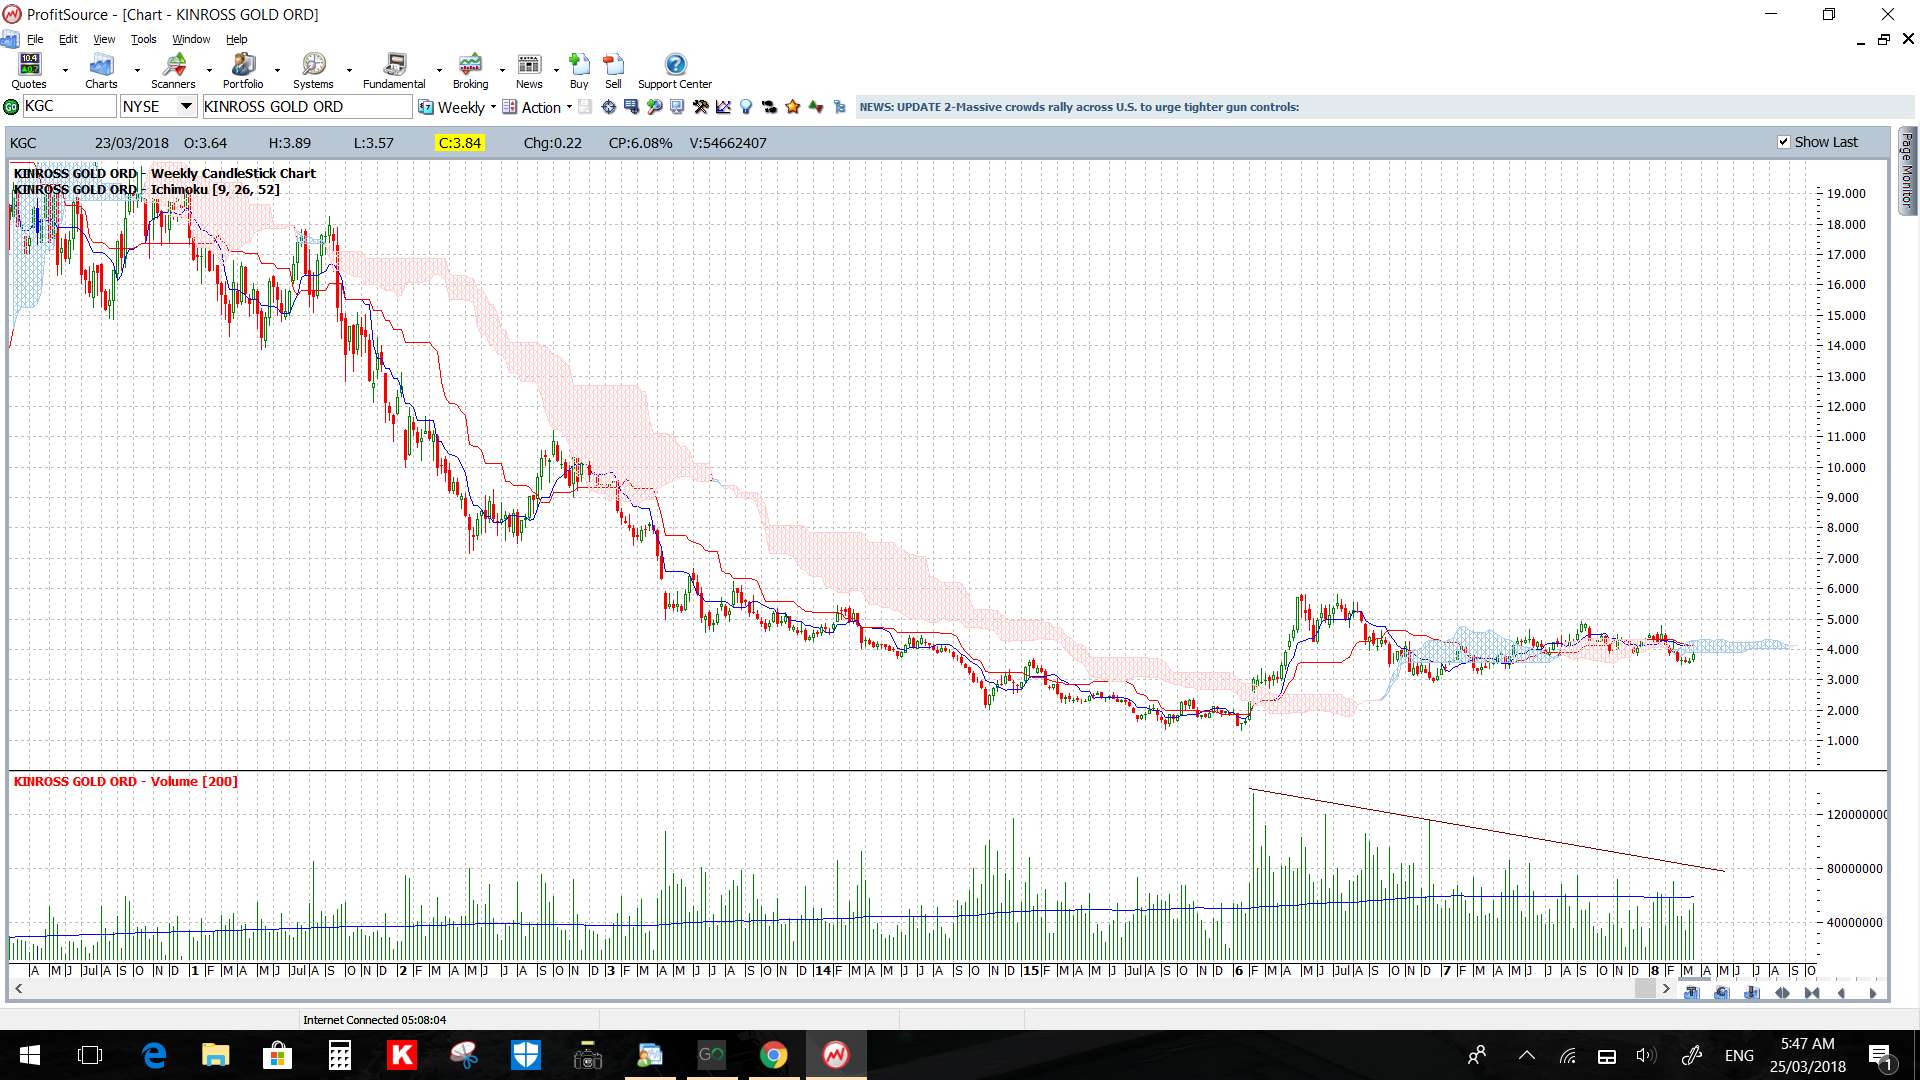
Task: Click the light bulb icon
Action: click(746, 107)
